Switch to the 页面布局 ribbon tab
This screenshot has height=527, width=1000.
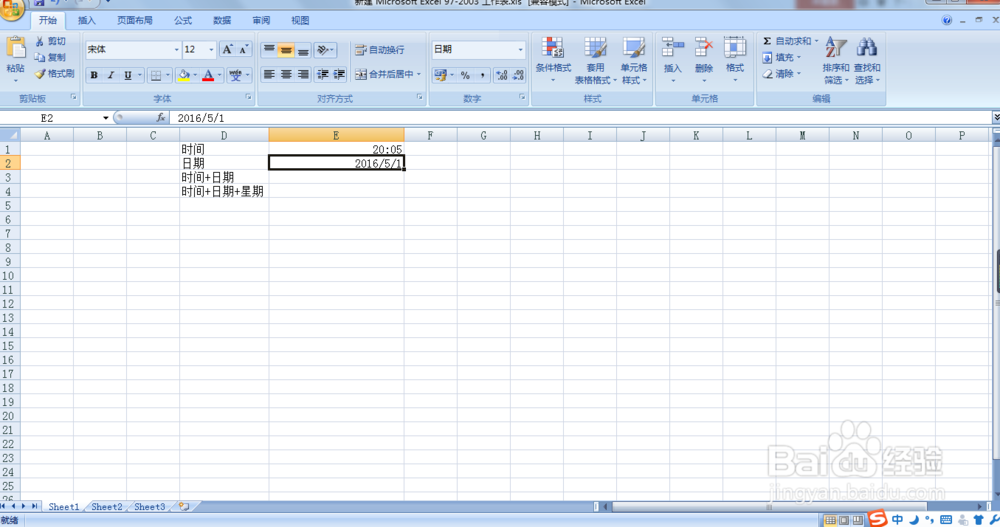pyautogui.click(x=135, y=20)
